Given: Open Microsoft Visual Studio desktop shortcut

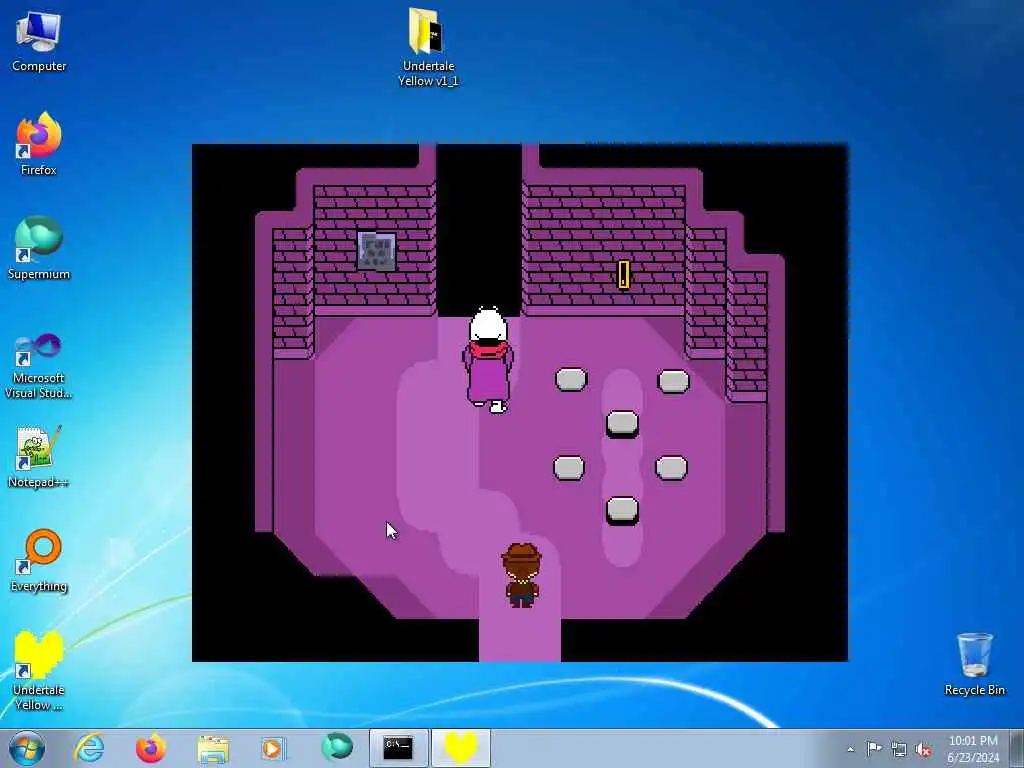Looking at the screenshot, I should pyautogui.click(x=39, y=366).
